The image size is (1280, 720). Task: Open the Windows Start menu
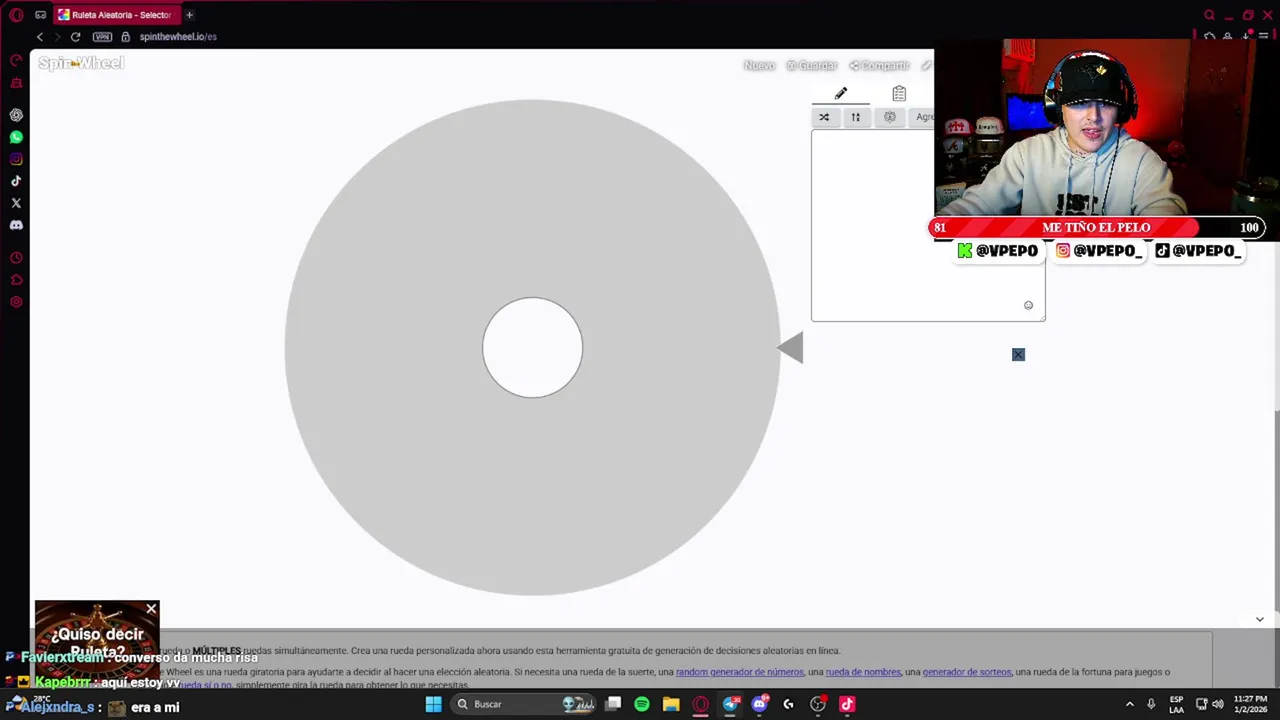pyautogui.click(x=433, y=704)
